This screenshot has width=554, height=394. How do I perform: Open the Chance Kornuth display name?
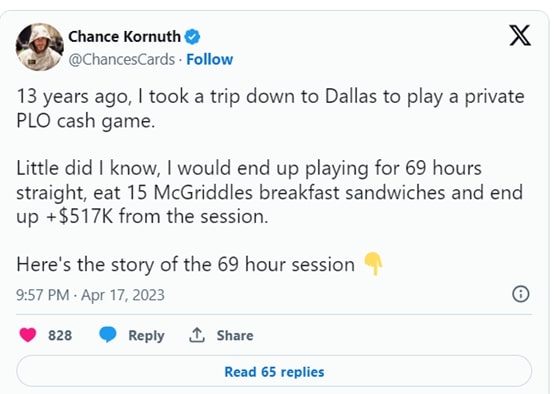coord(124,37)
